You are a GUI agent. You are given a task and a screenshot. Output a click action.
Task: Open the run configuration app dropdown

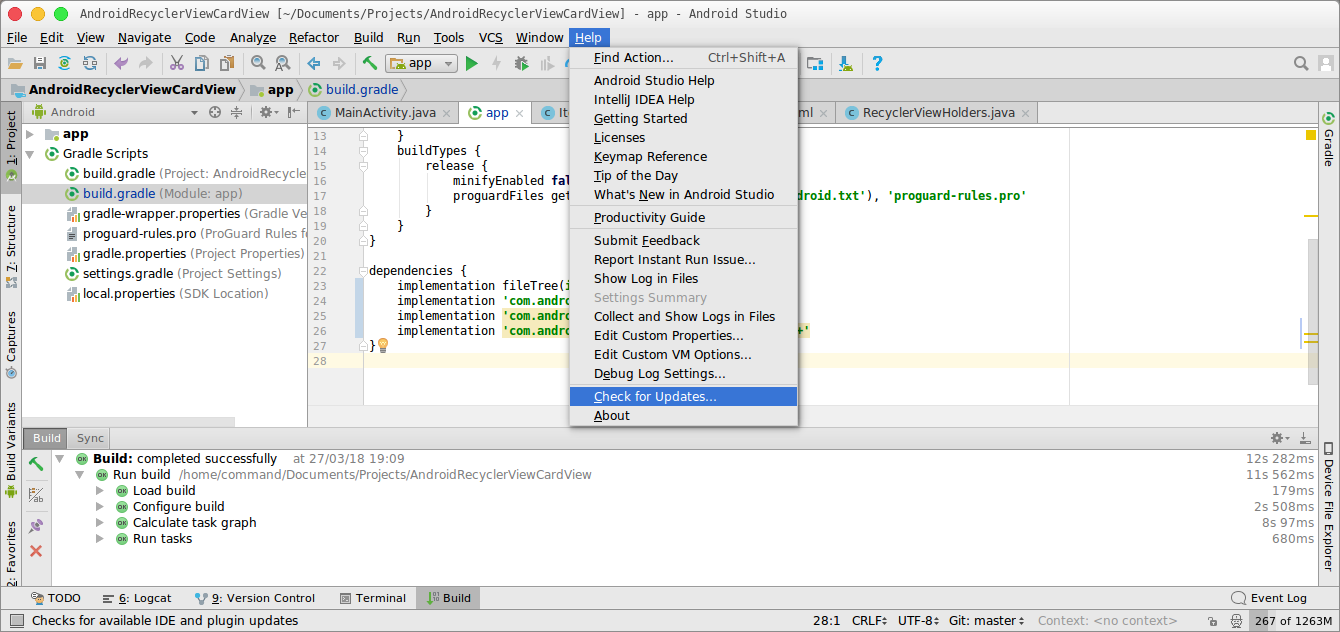point(447,62)
